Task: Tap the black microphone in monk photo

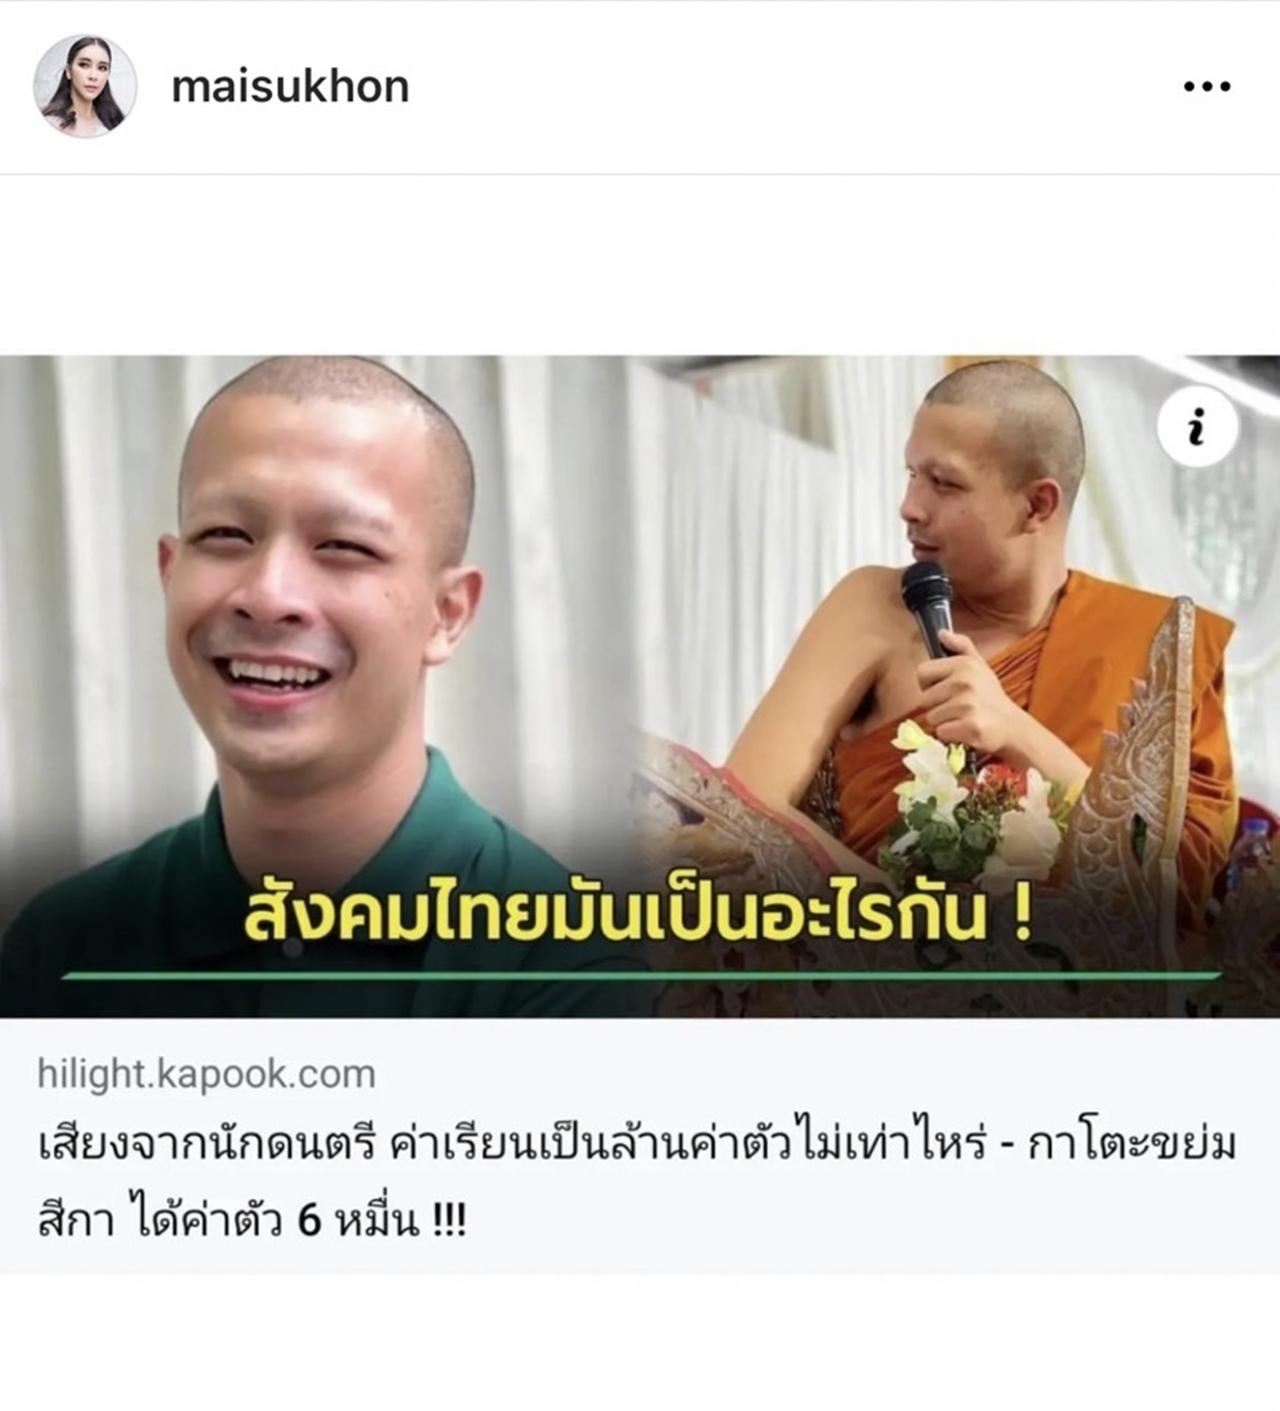Action: tap(929, 608)
